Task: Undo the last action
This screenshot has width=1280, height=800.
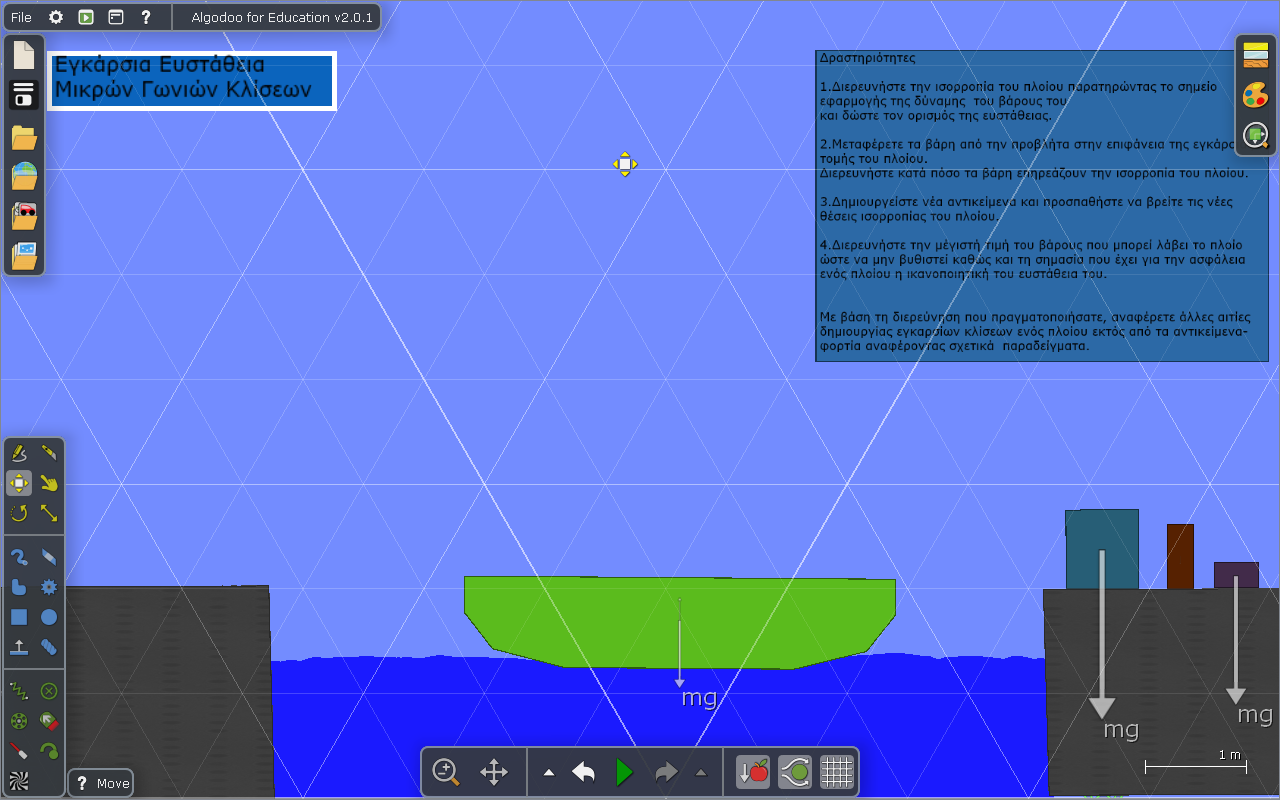Action: [584, 772]
